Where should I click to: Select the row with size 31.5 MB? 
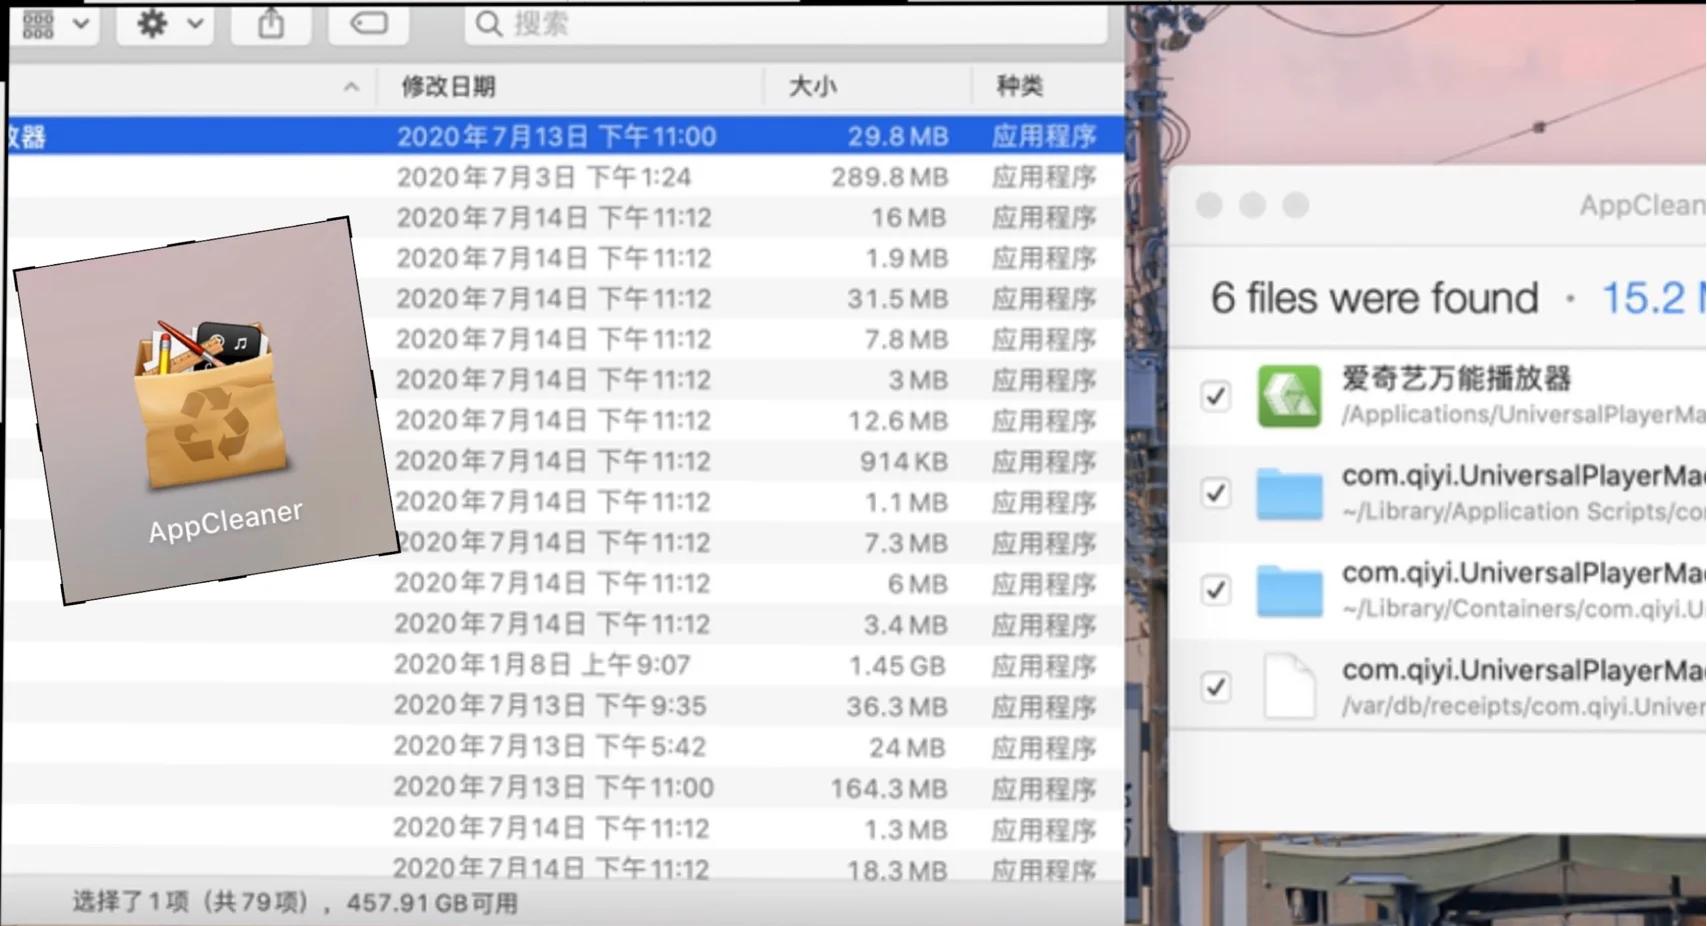click(x=565, y=299)
